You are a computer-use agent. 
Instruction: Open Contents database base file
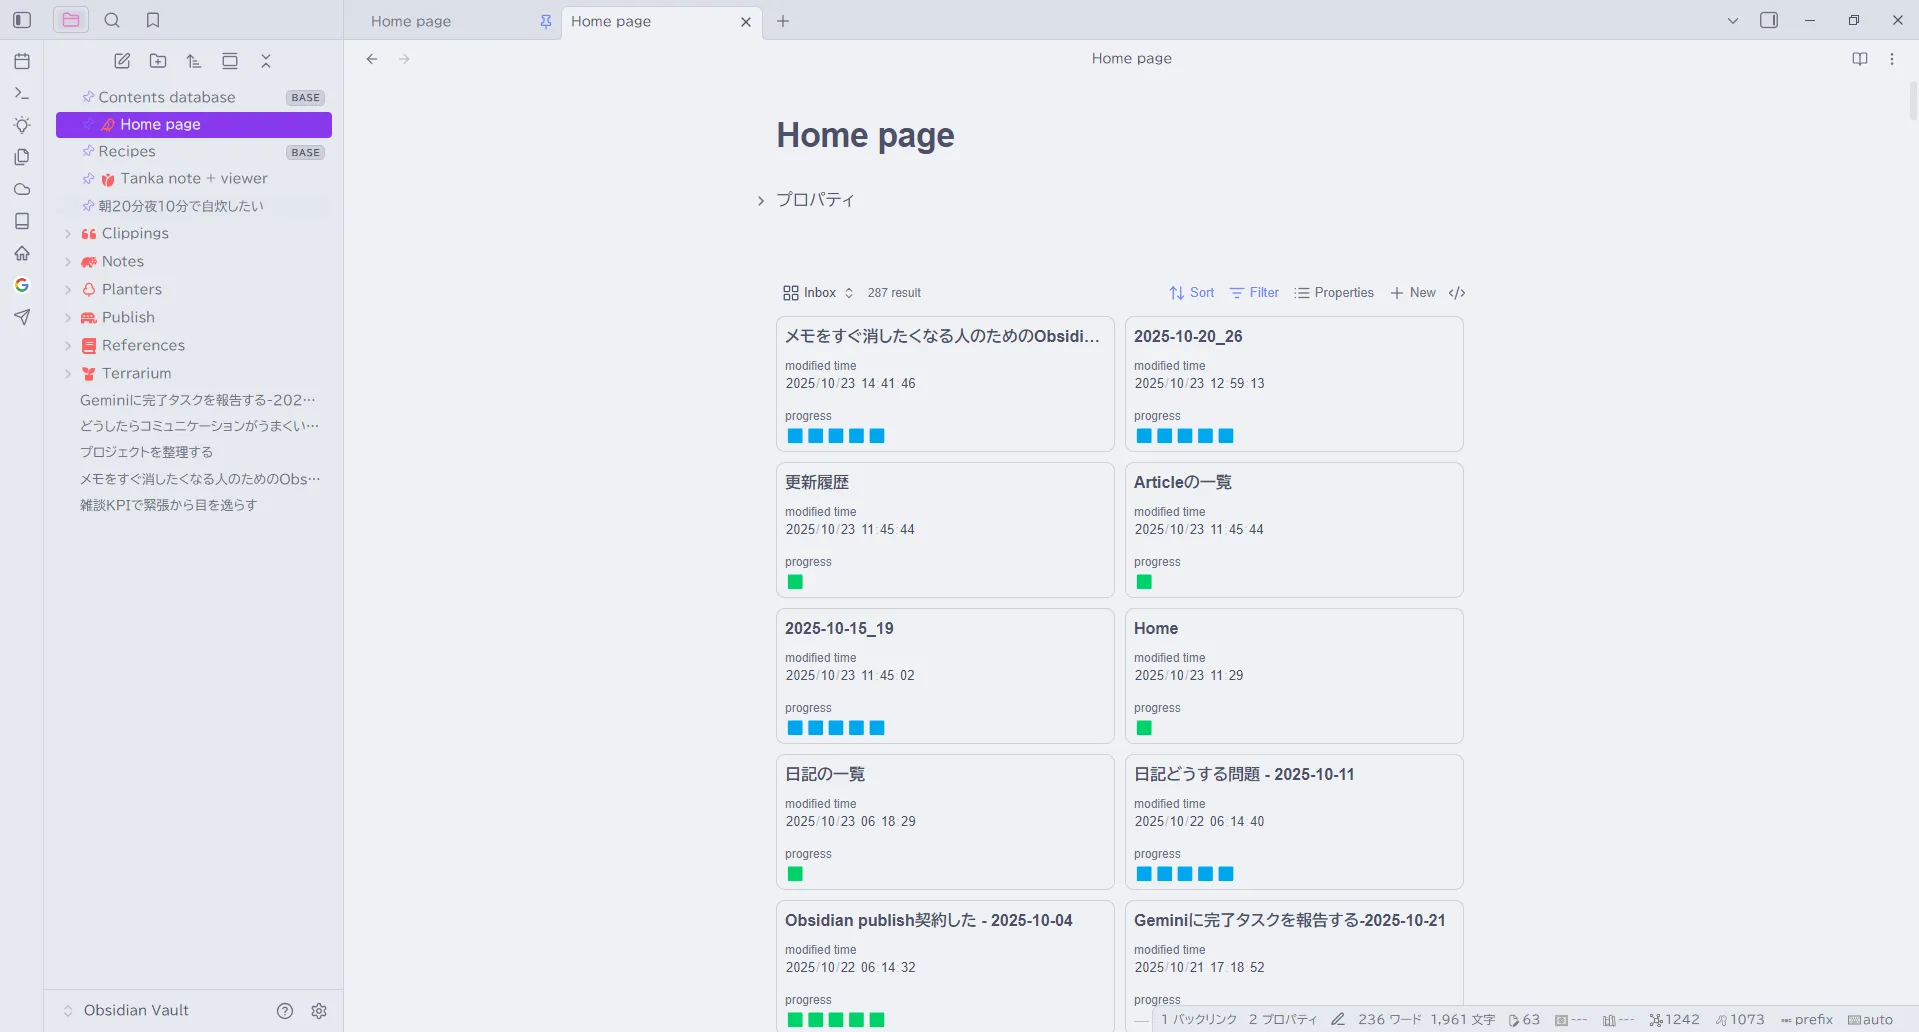[x=193, y=97]
